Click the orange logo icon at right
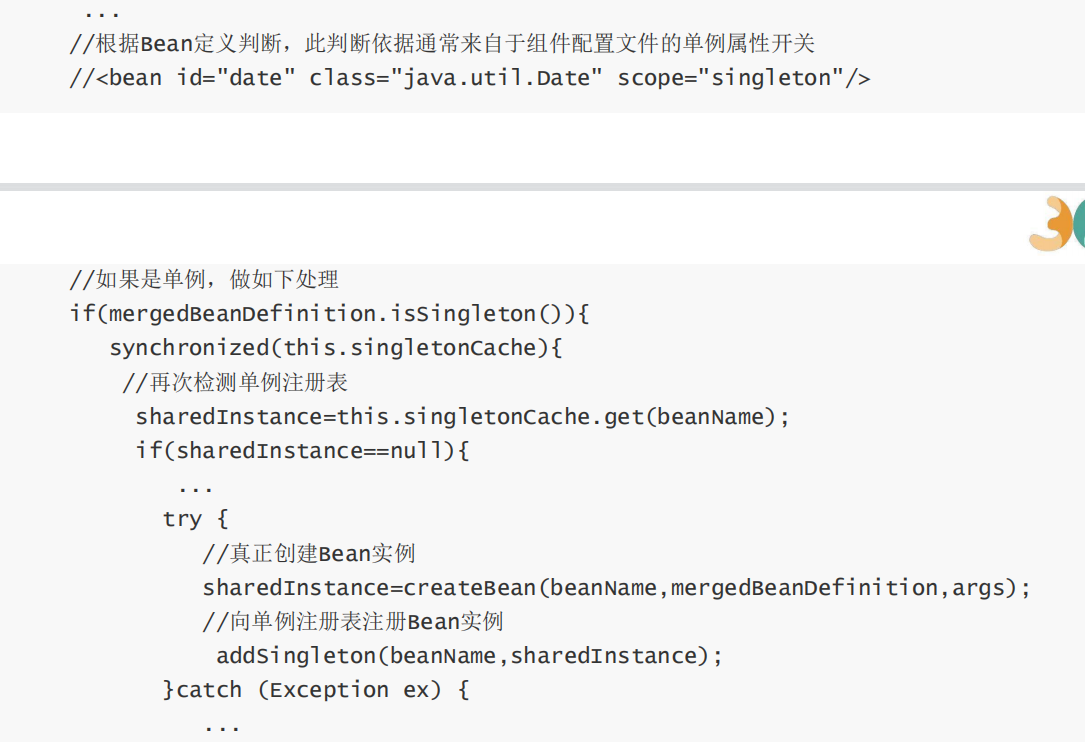The height and width of the screenshot is (742, 1085). [x=1048, y=224]
